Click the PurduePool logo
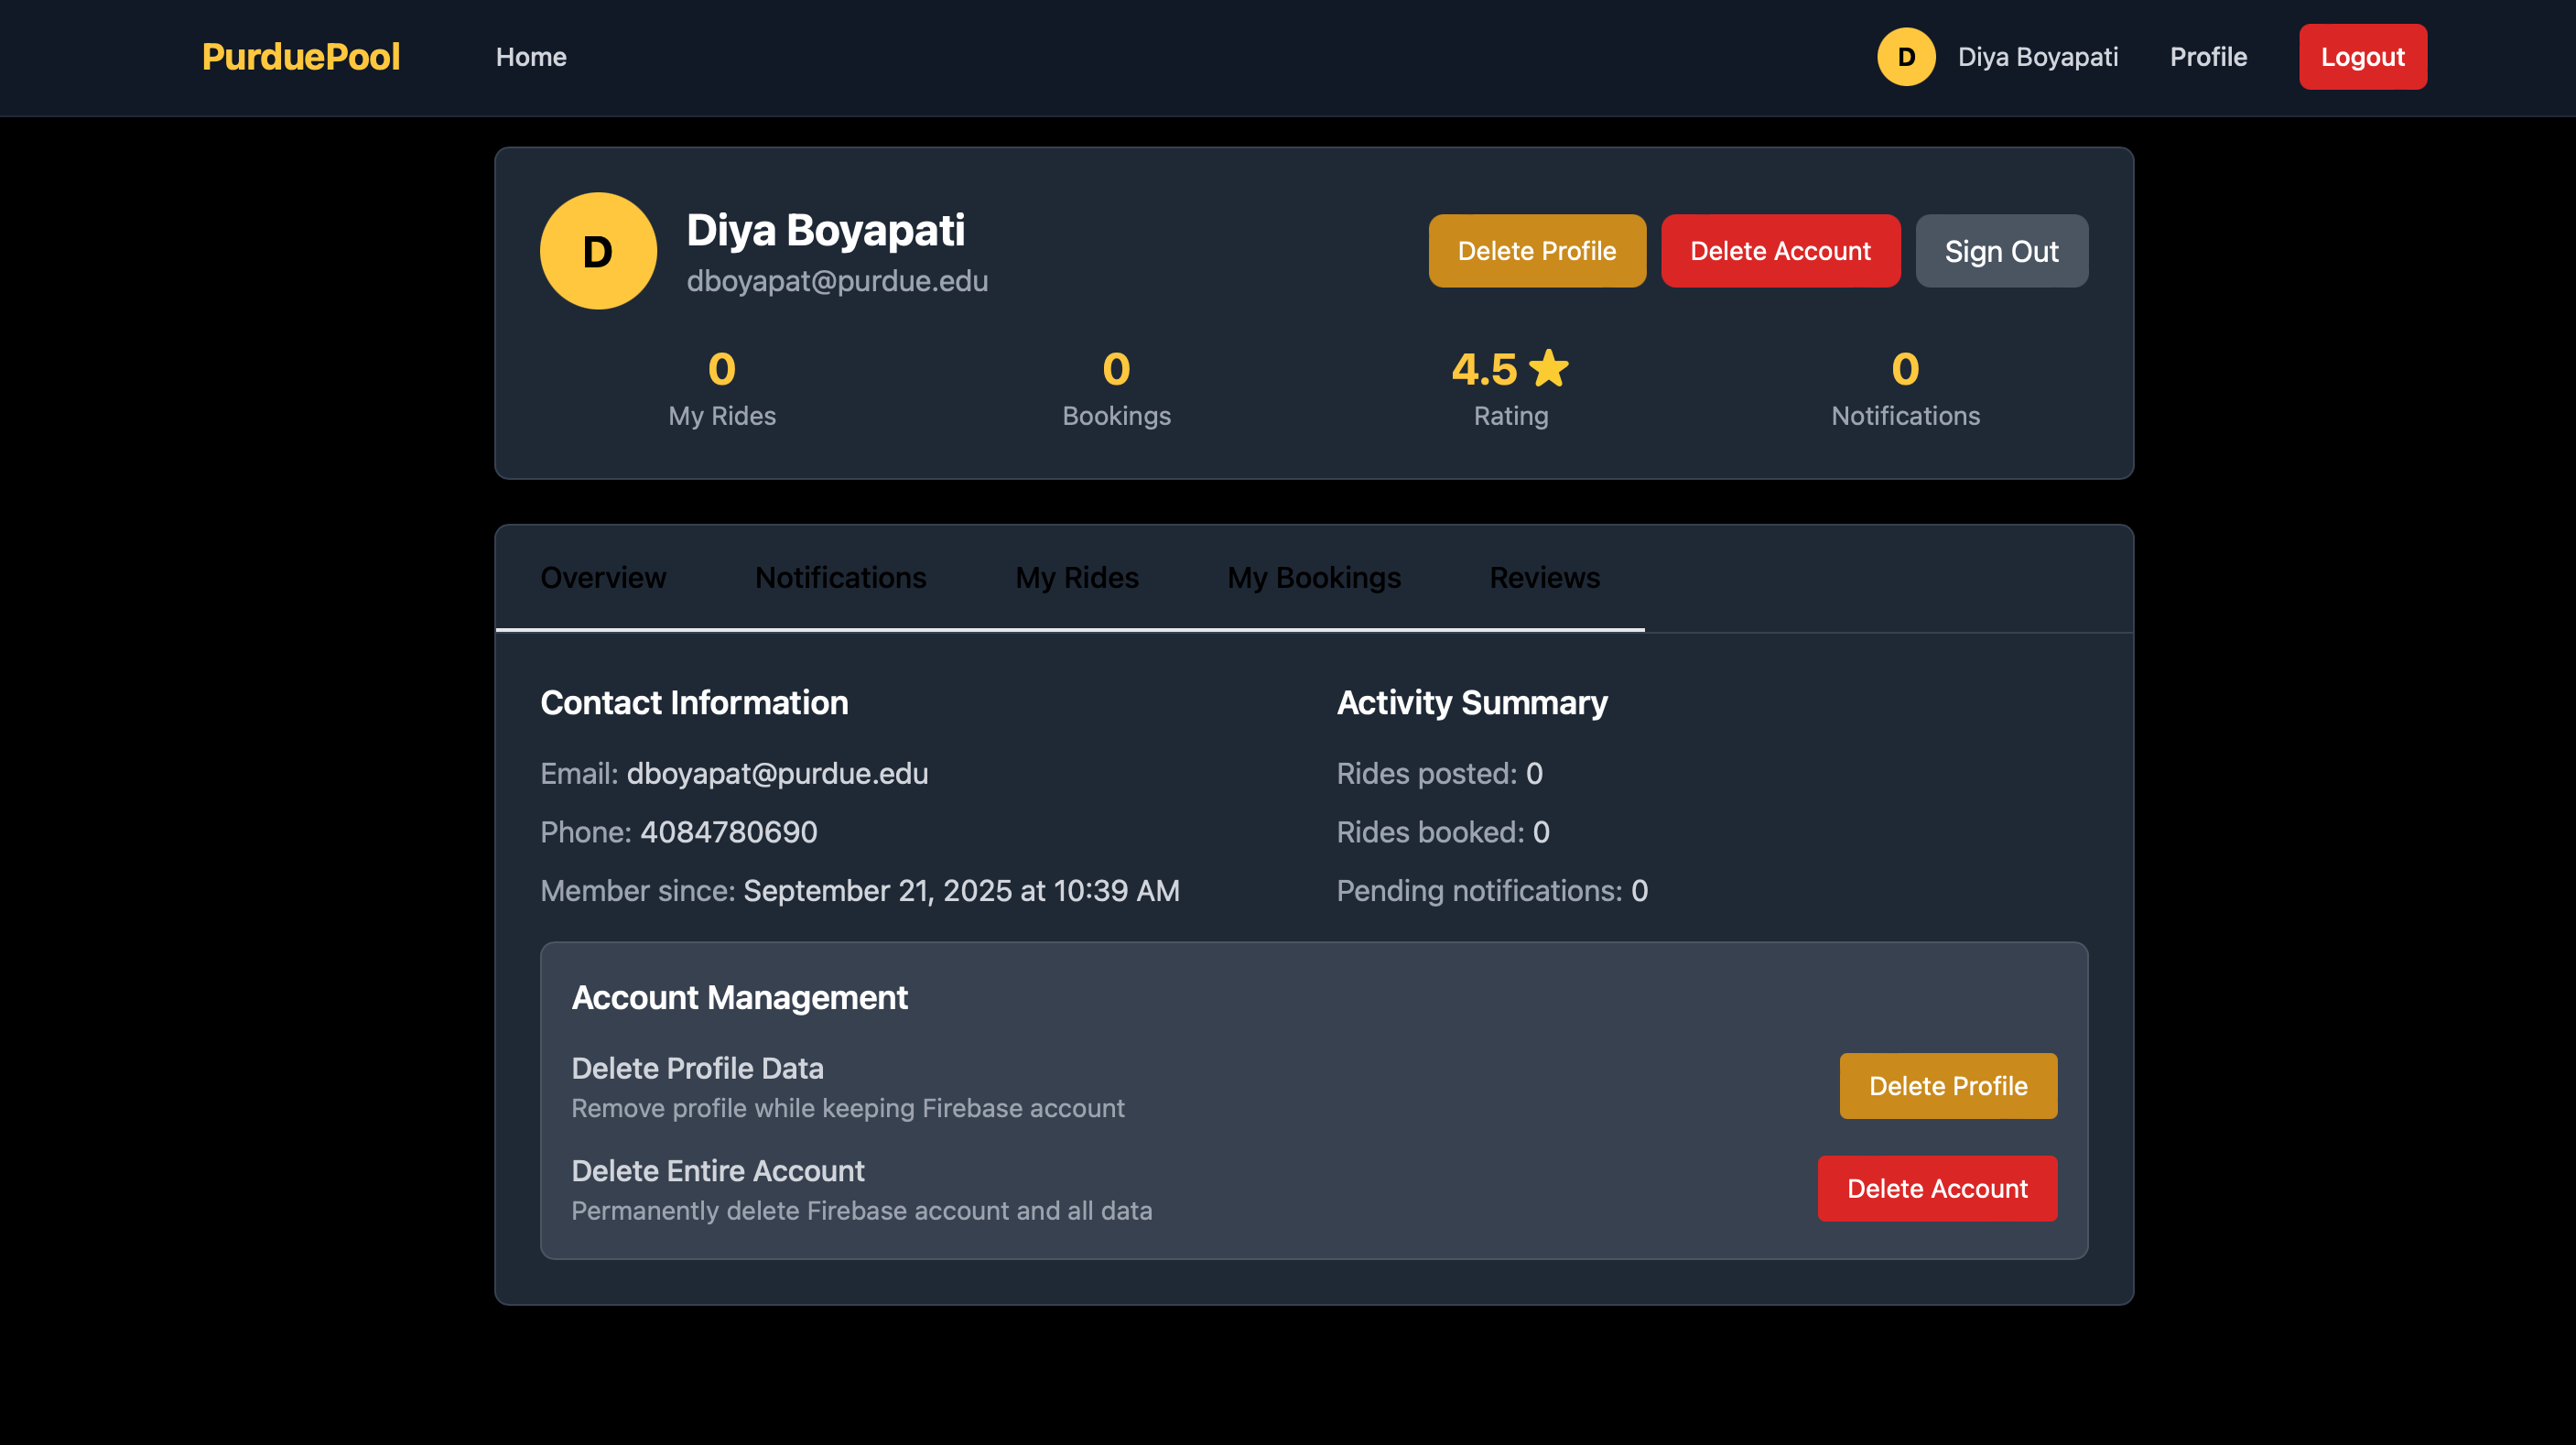This screenshot has height=1445, width=2576. (300, 57)
